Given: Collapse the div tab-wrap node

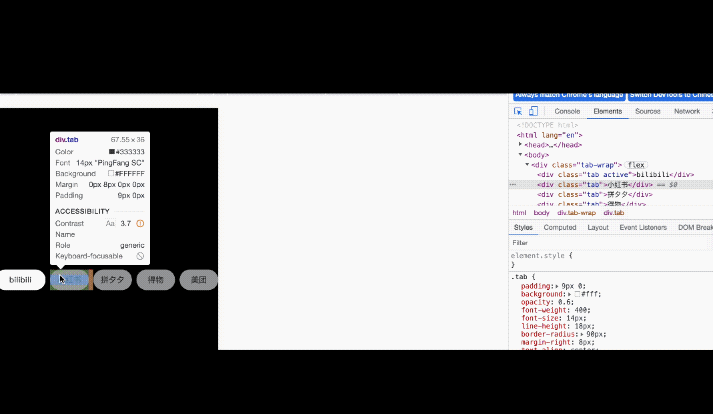Looking at the screenshot, I should 527,165.
